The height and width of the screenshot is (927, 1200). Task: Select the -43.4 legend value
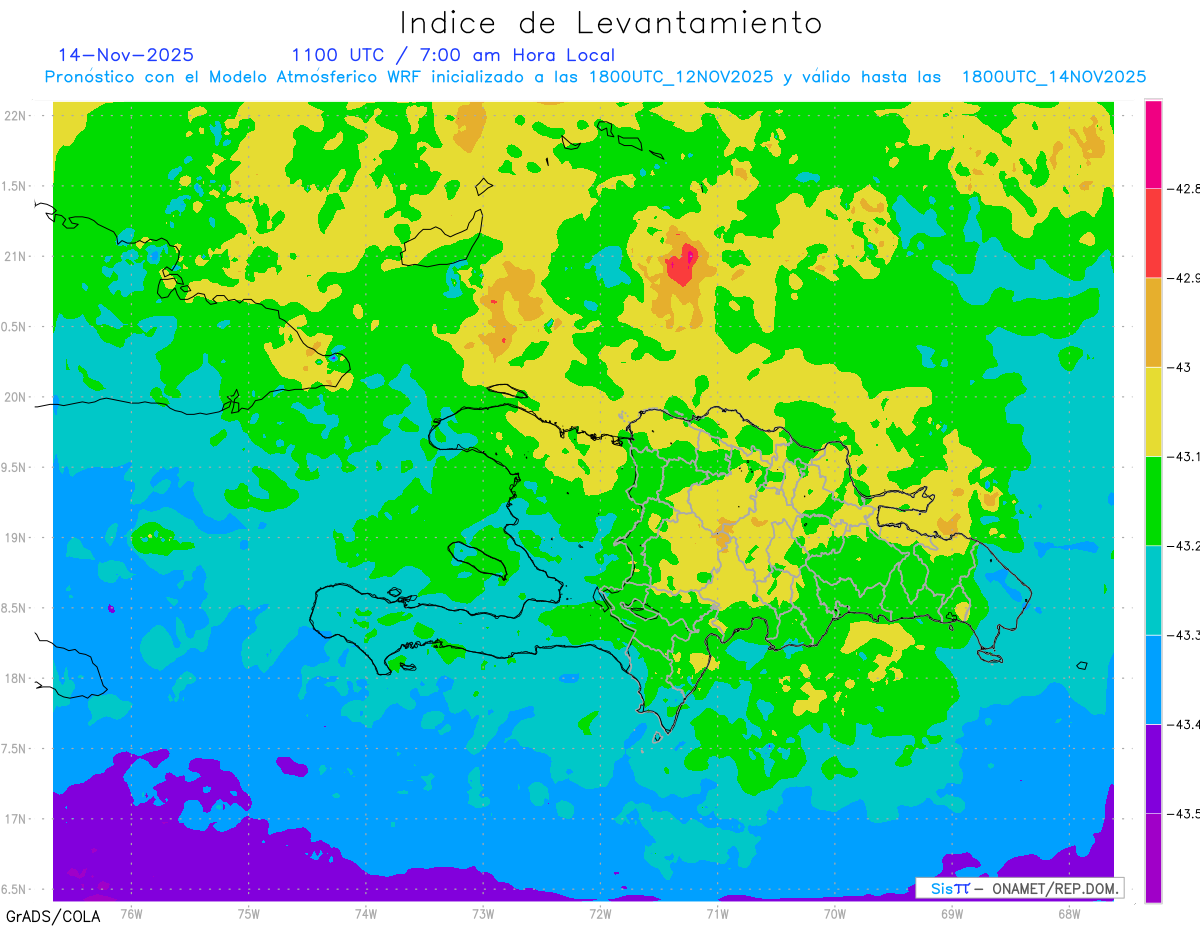1183,724
